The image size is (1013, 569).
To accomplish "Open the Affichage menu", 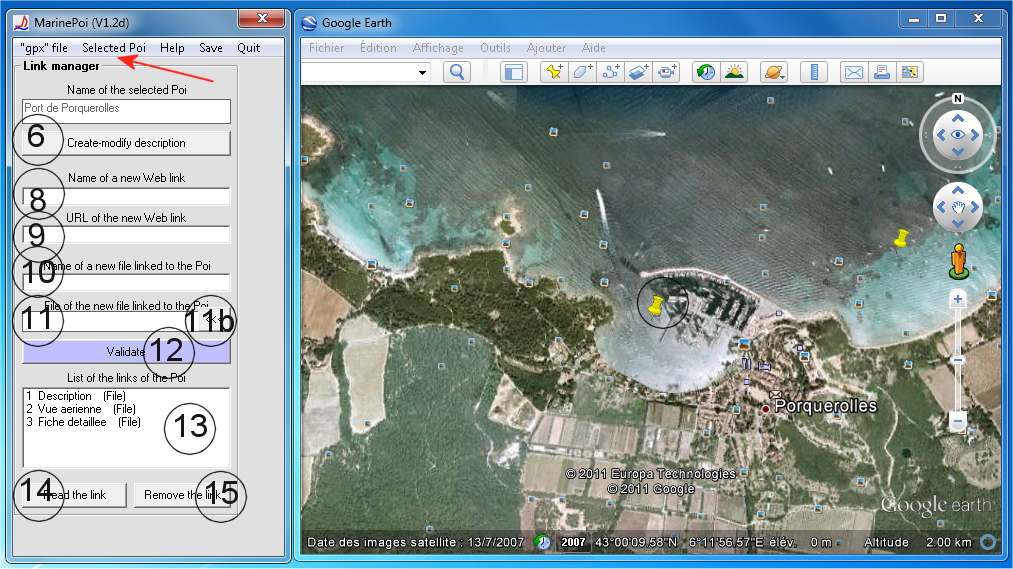I will (x=438, y=48).
